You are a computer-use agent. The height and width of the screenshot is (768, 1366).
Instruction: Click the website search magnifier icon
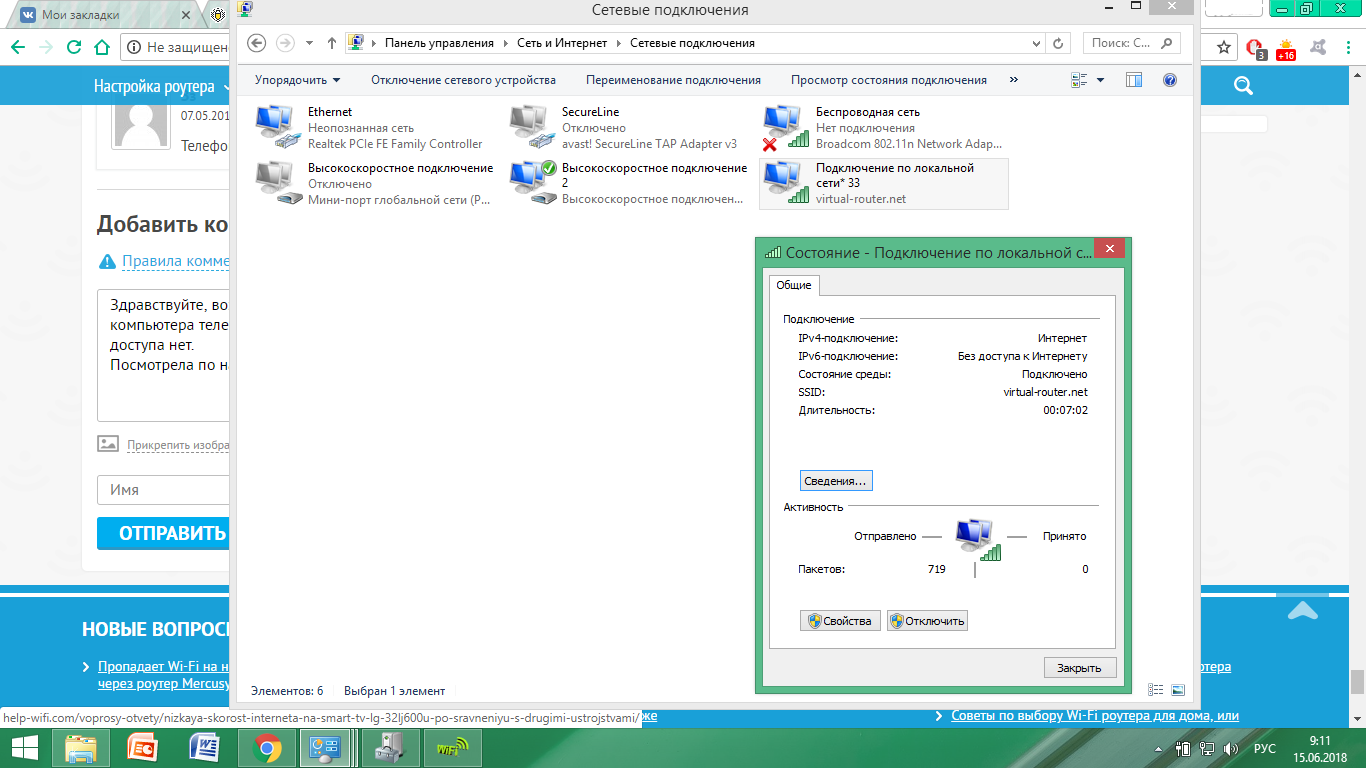(x=1243, y=87)
